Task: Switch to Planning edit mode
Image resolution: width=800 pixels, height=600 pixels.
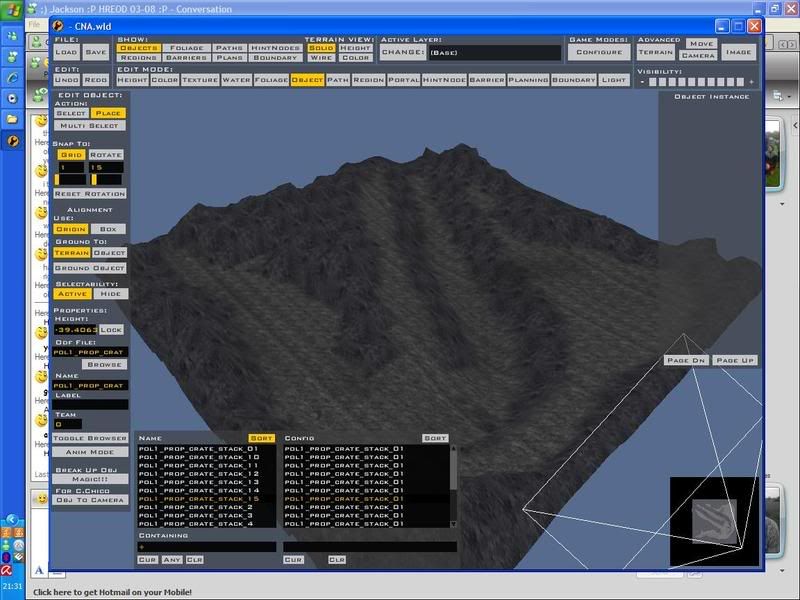Action: coord(529,80)
